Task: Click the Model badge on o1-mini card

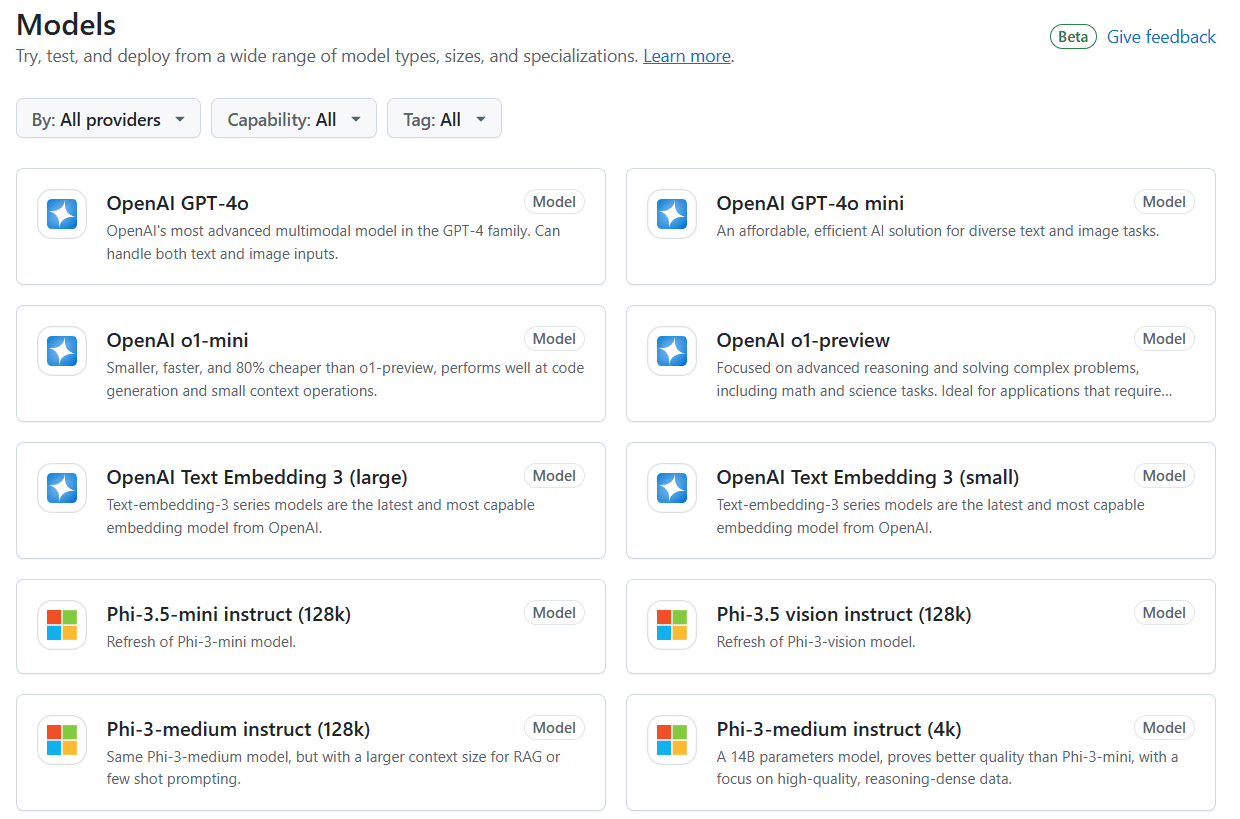Action: tap(554, 339)
